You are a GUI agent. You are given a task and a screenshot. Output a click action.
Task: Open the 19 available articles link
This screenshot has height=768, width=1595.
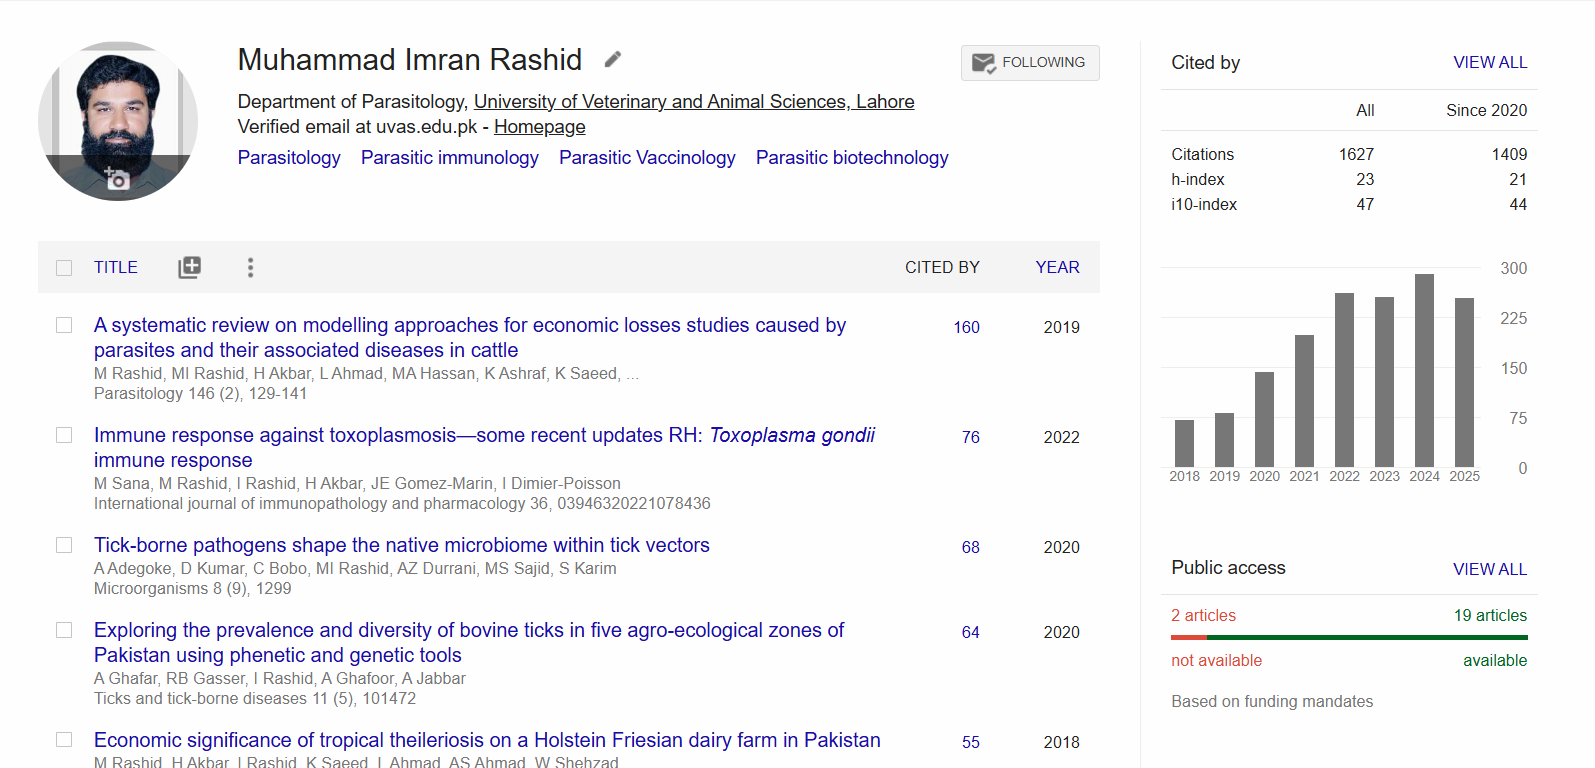coord(1490,615)
